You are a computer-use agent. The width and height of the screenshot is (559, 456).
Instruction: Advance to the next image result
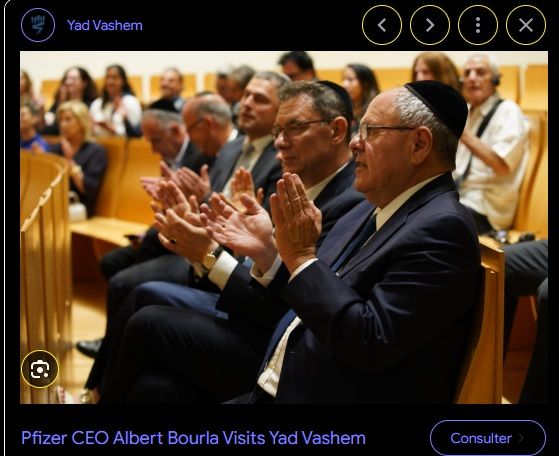(430, 25)
